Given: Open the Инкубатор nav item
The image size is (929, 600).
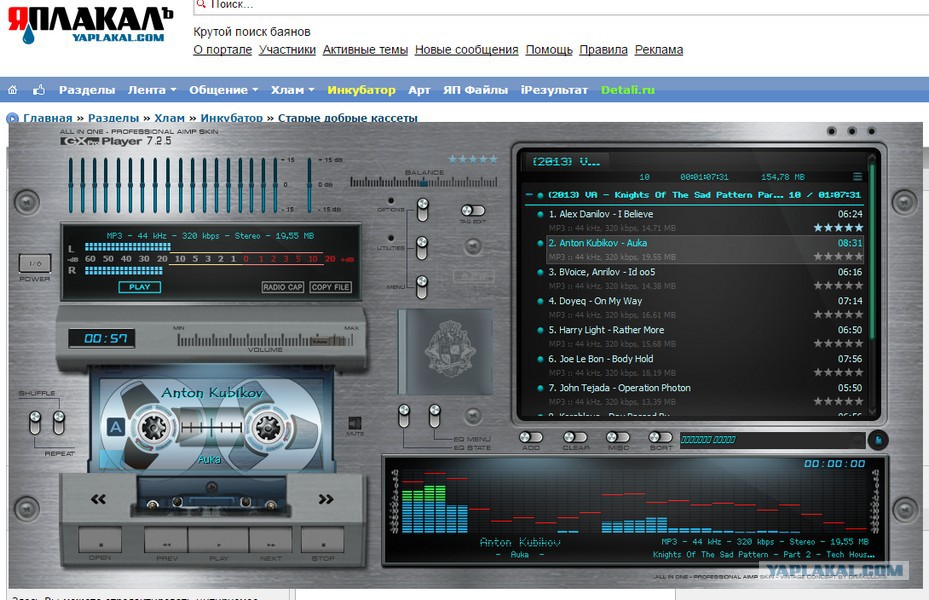Looking at the screenshot, I should (x=361, y=90).
